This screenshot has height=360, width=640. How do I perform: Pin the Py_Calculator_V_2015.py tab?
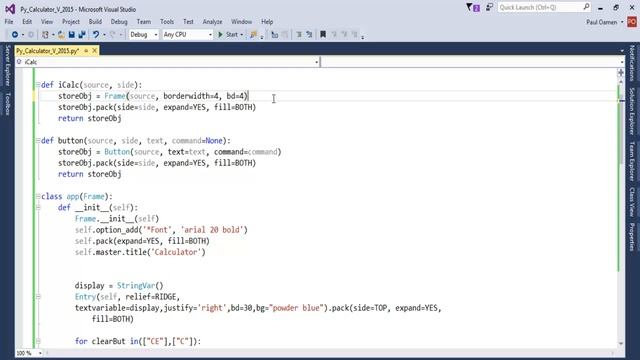(86, 51)
